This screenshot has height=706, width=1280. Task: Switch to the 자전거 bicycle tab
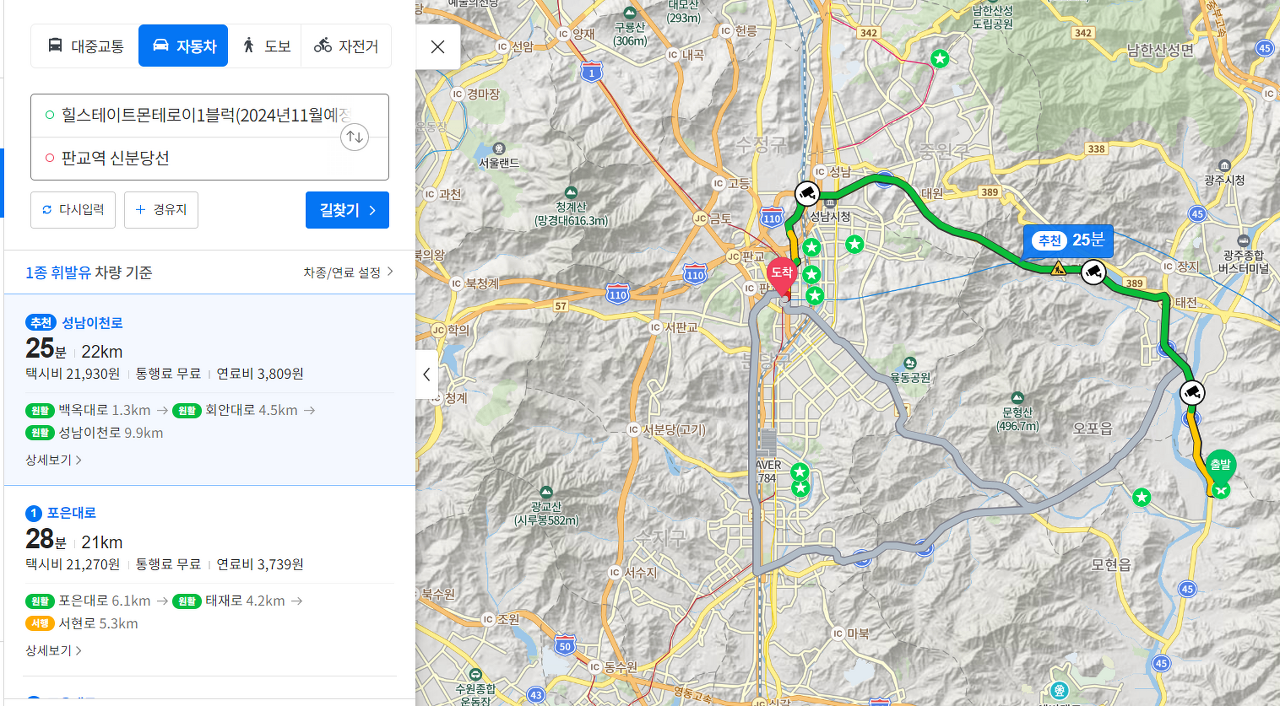pyautogui.click(x=346, y=46)
